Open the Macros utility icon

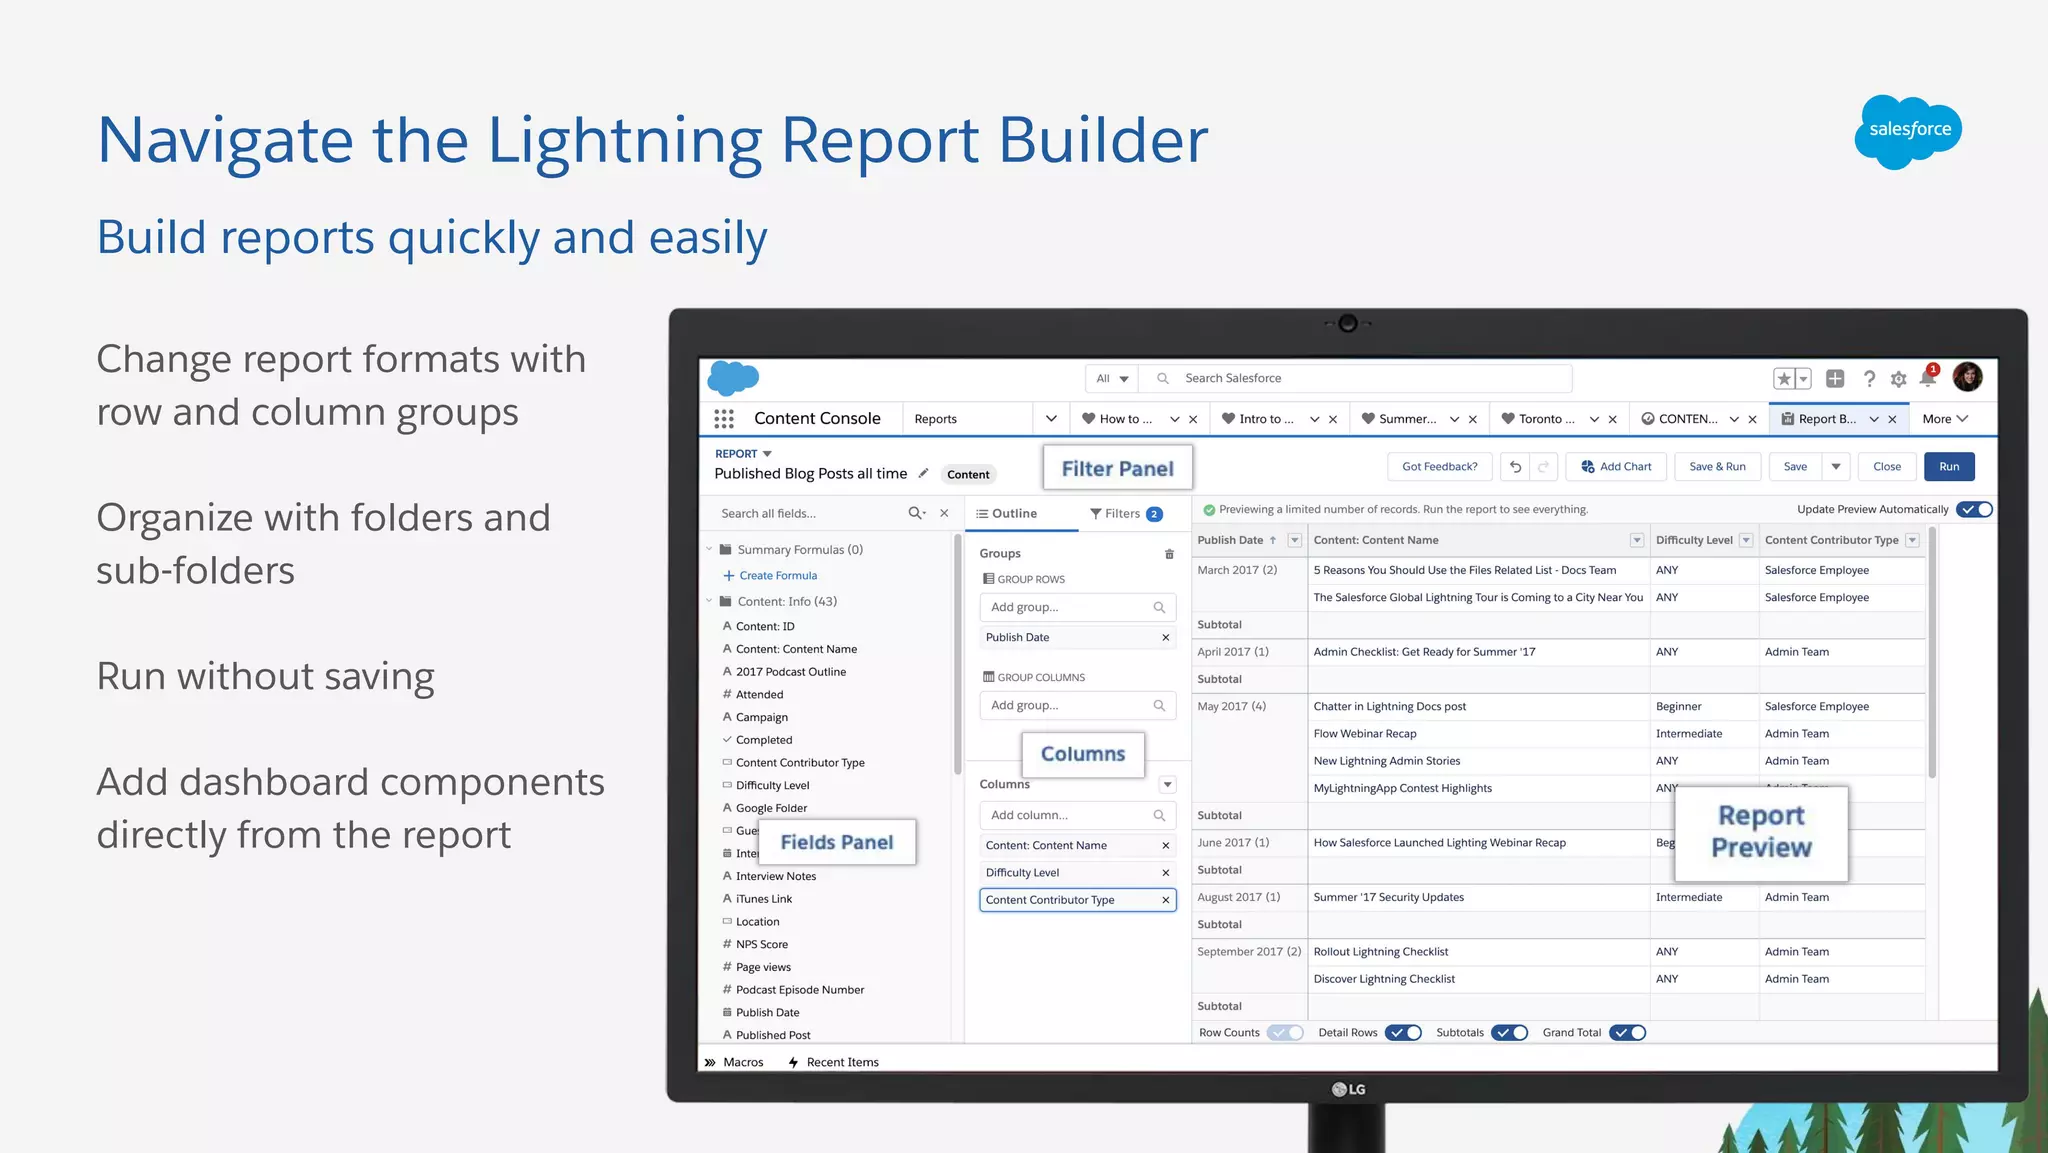[710, 1063]
